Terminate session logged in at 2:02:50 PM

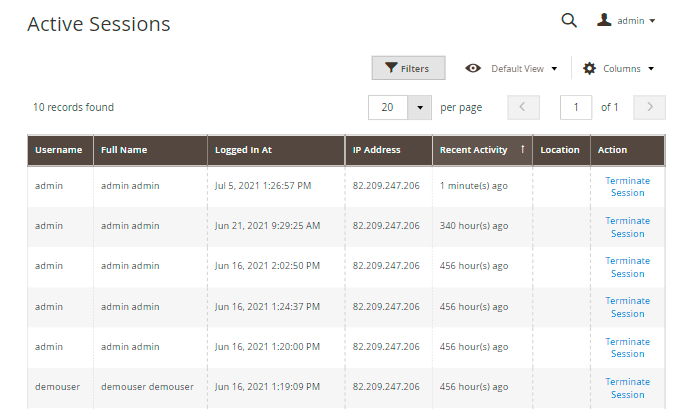coord(627,267)
